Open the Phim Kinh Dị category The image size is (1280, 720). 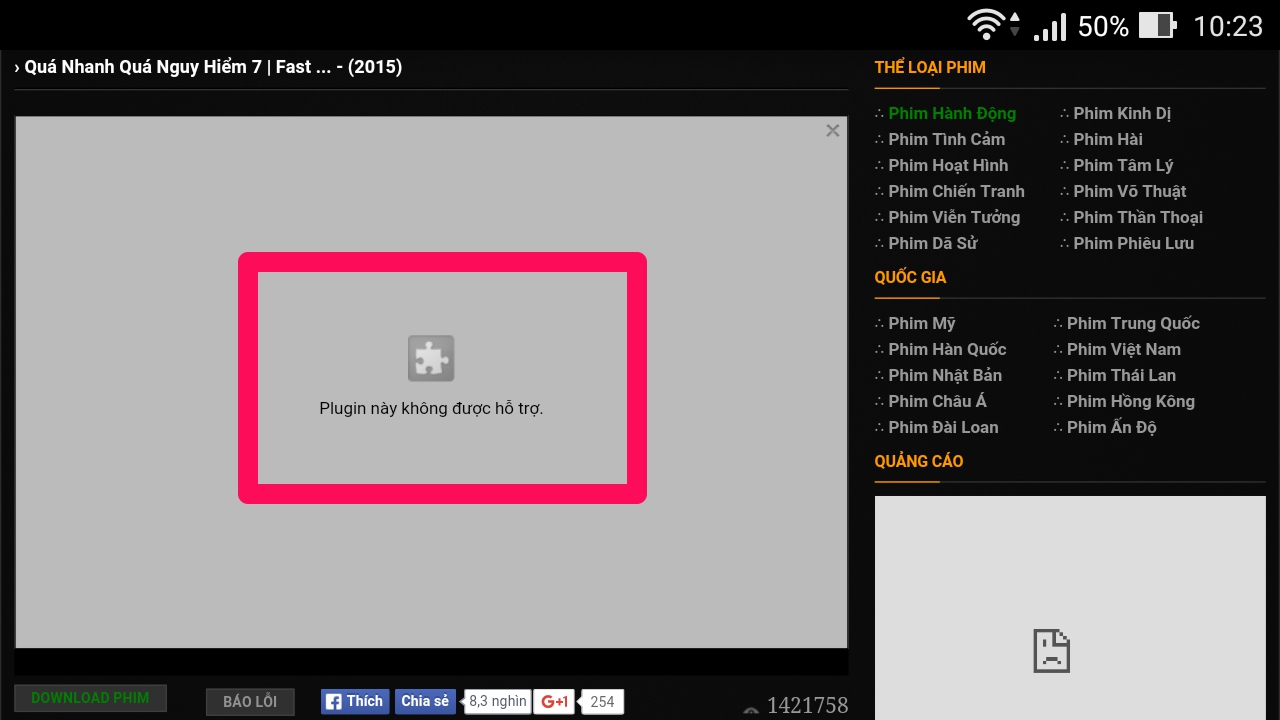(x=1122, y=113)
